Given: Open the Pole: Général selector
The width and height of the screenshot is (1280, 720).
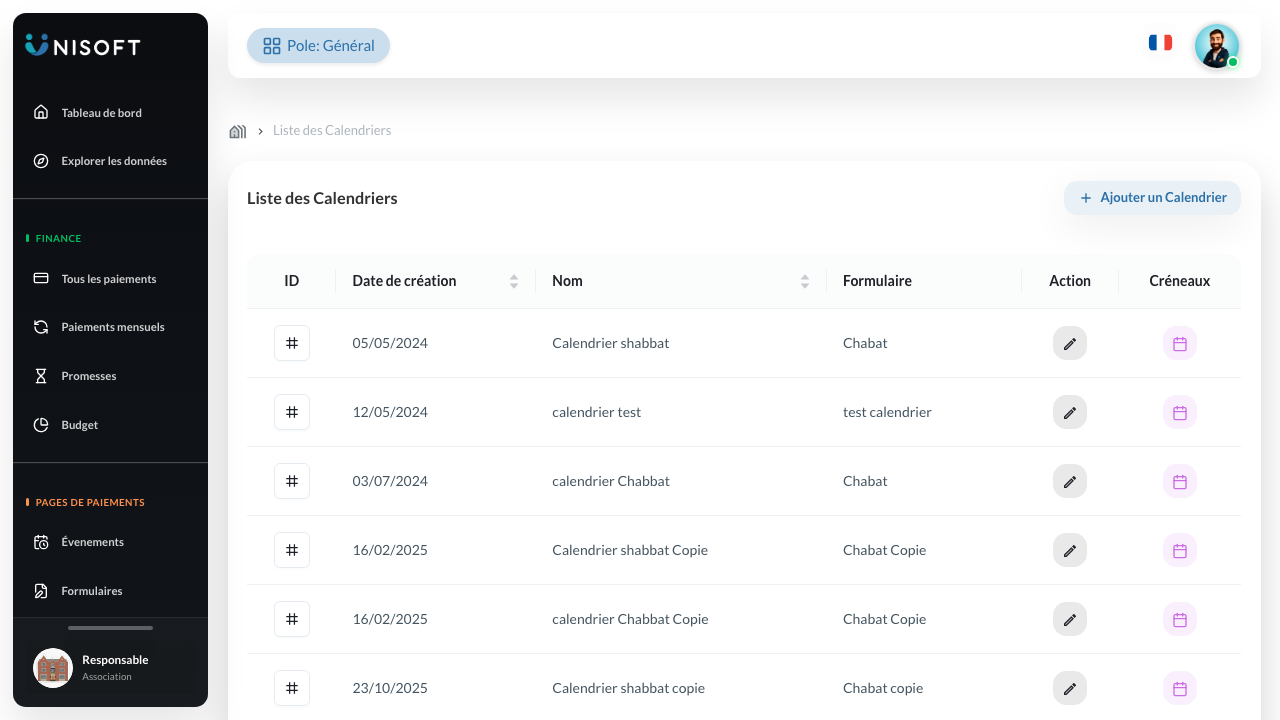Looking at the screenshot, I should tap(318, 46).
